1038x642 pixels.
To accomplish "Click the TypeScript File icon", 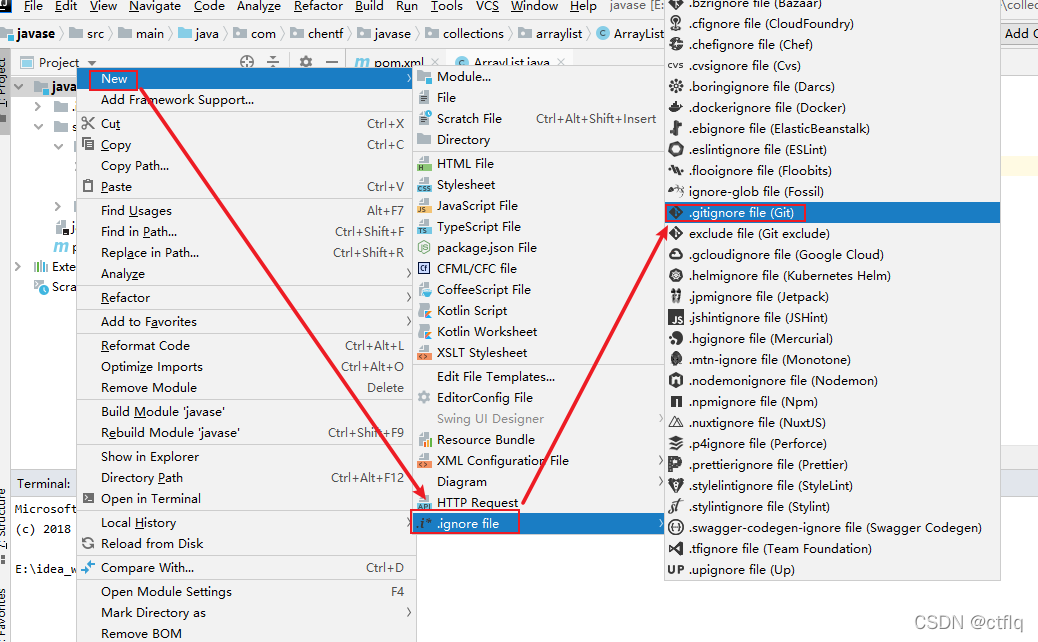I will tap(424, 227).
